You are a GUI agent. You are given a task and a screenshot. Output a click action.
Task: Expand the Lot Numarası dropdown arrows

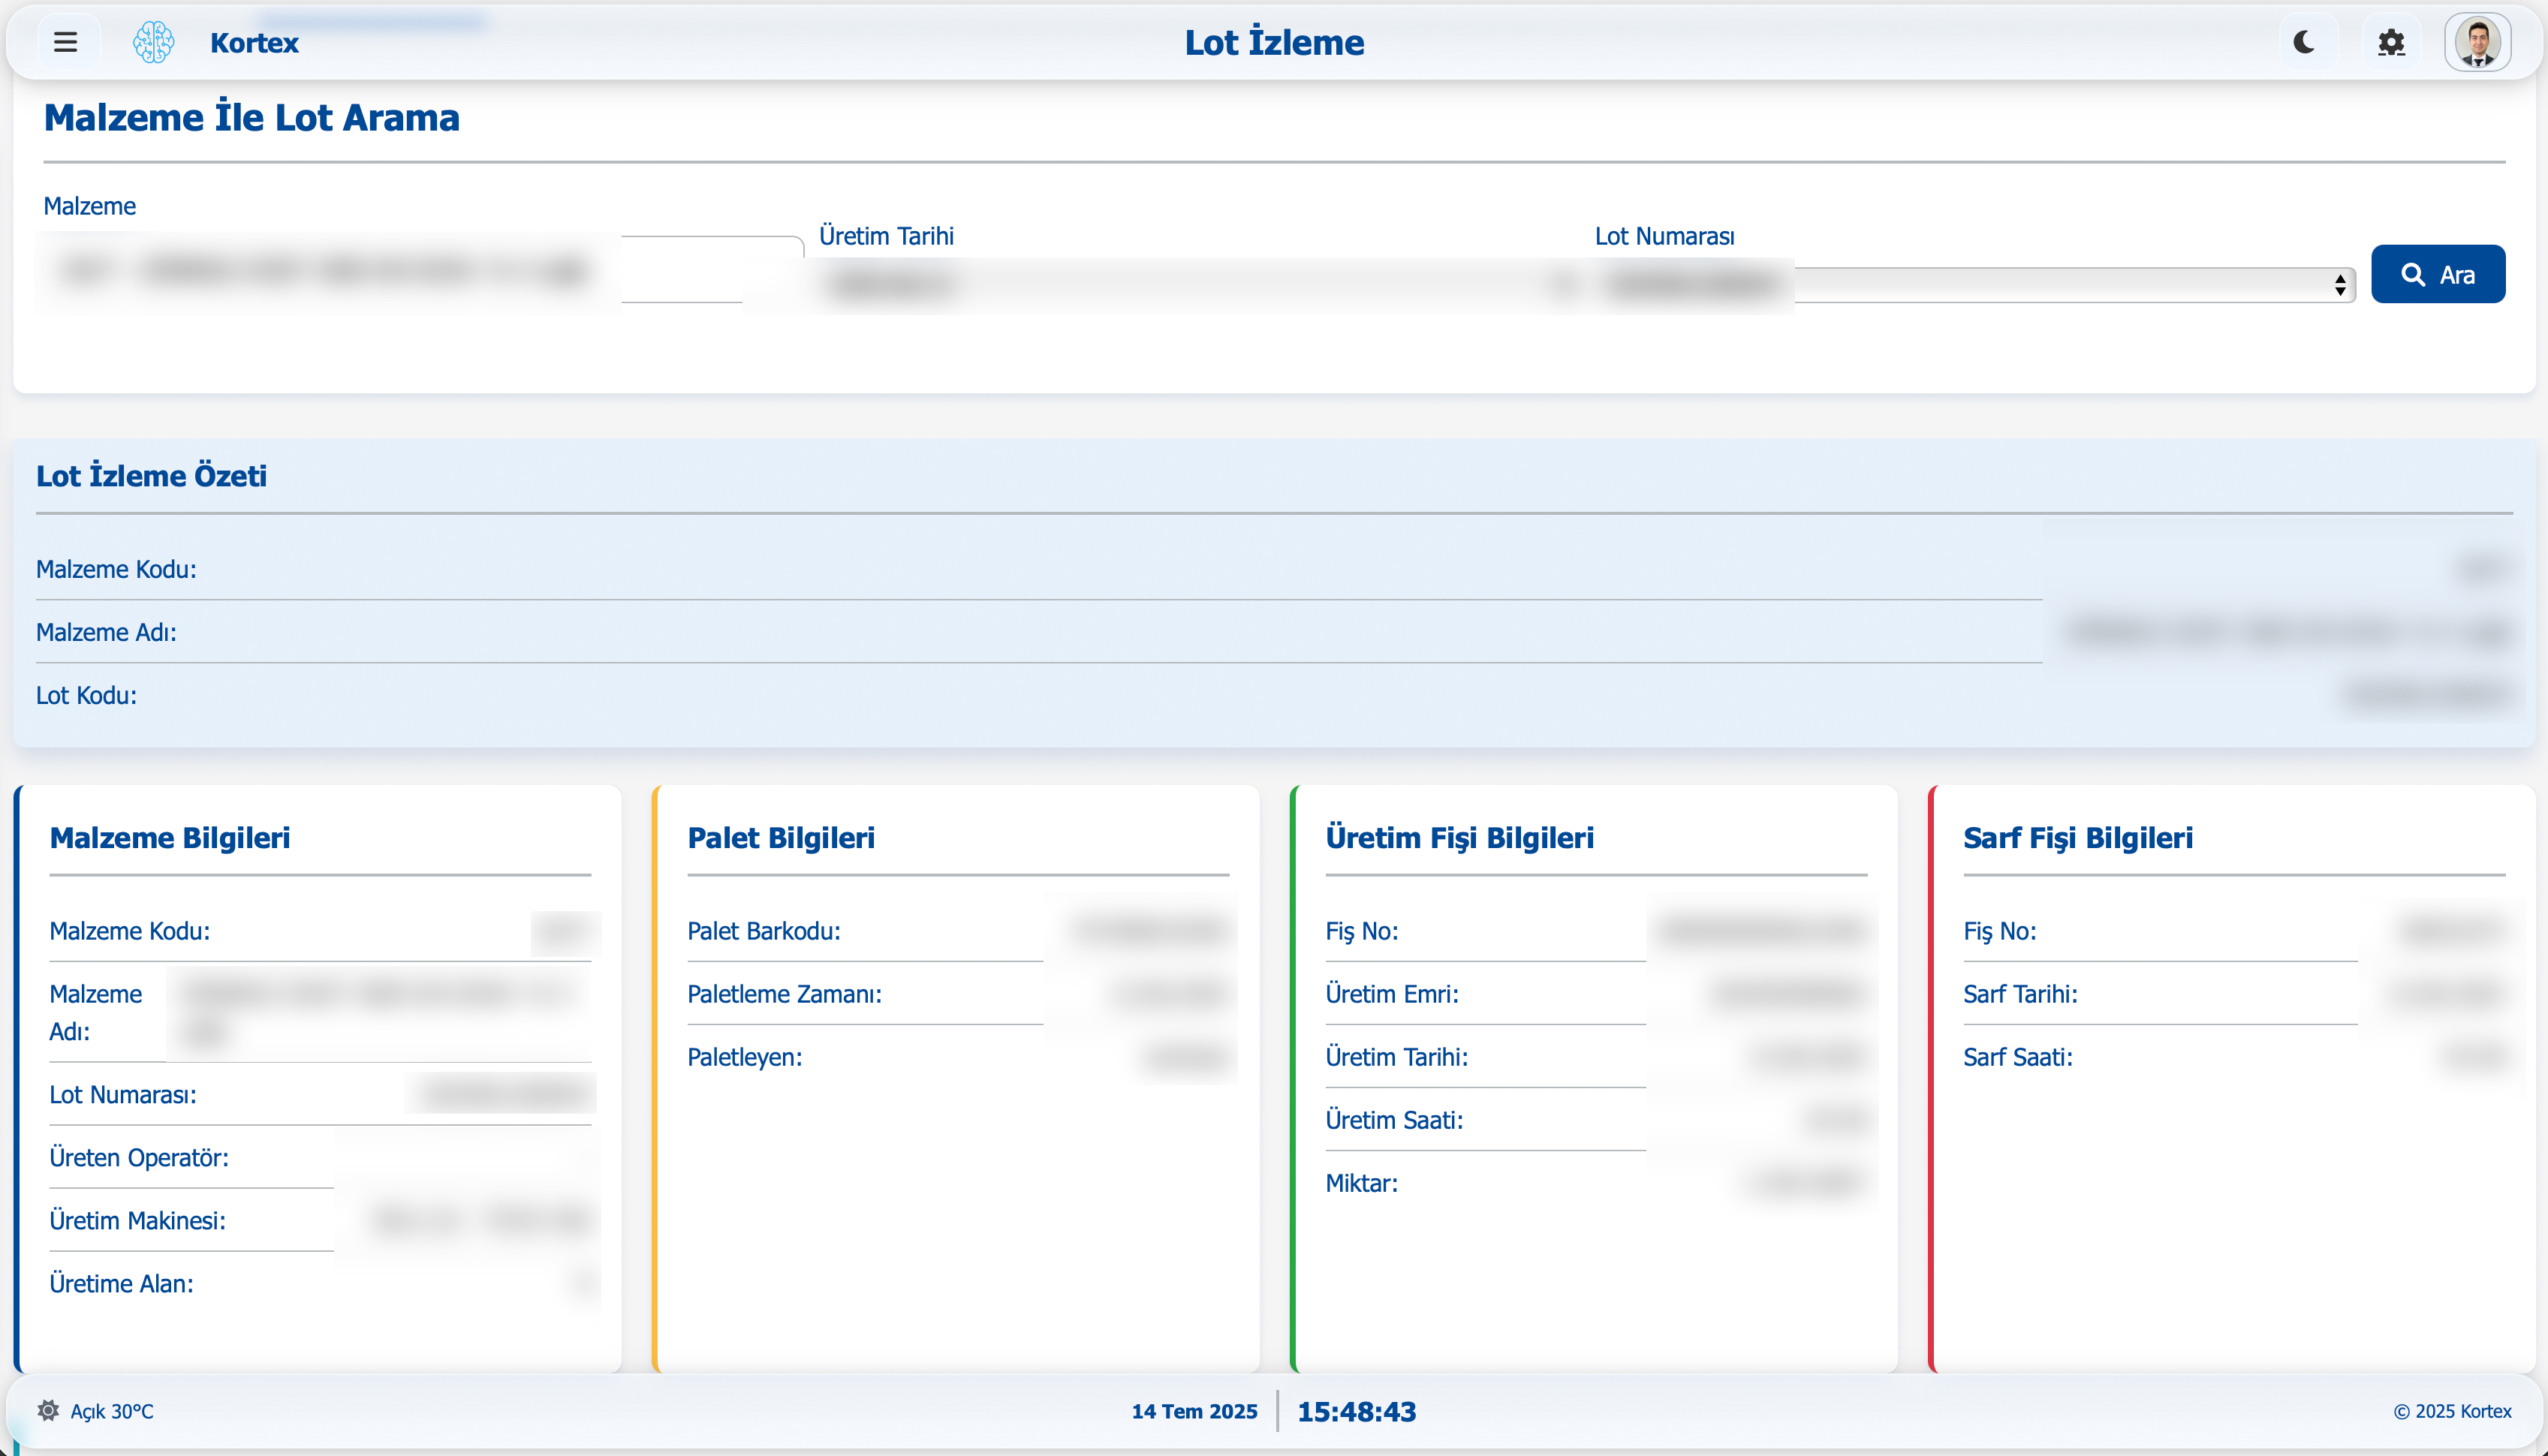click(2340, 285)
